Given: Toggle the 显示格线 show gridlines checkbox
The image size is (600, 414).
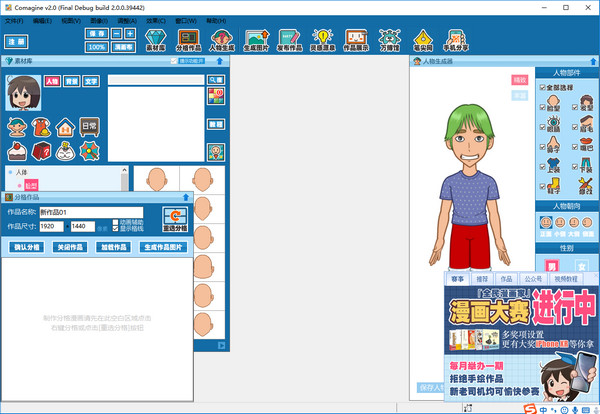Looking at the screenshot, I should (x=115, y=229).
